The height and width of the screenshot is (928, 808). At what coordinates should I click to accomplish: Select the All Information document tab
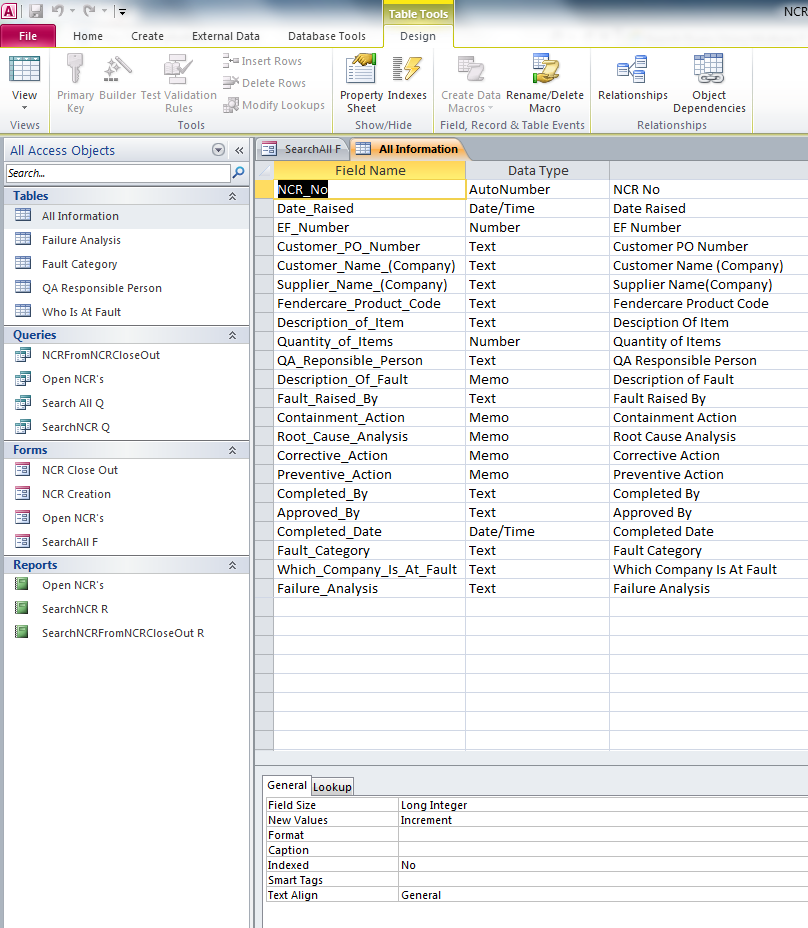pyautogui.click(x=408, y=149)
